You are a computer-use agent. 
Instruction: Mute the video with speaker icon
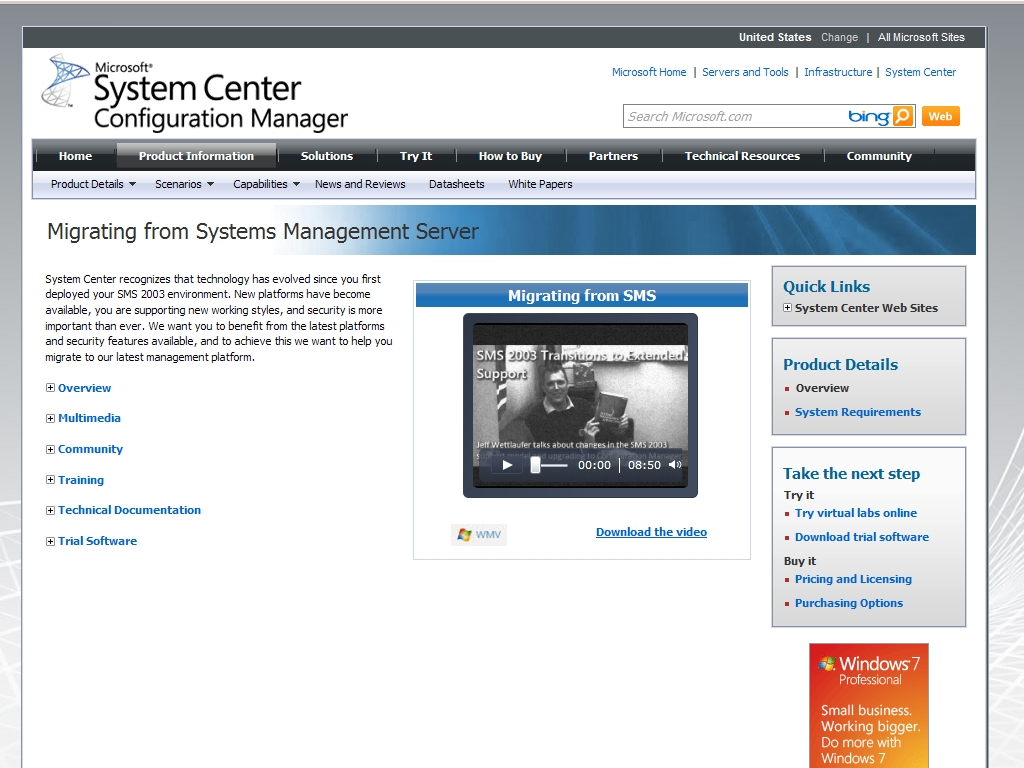[675, 465]
